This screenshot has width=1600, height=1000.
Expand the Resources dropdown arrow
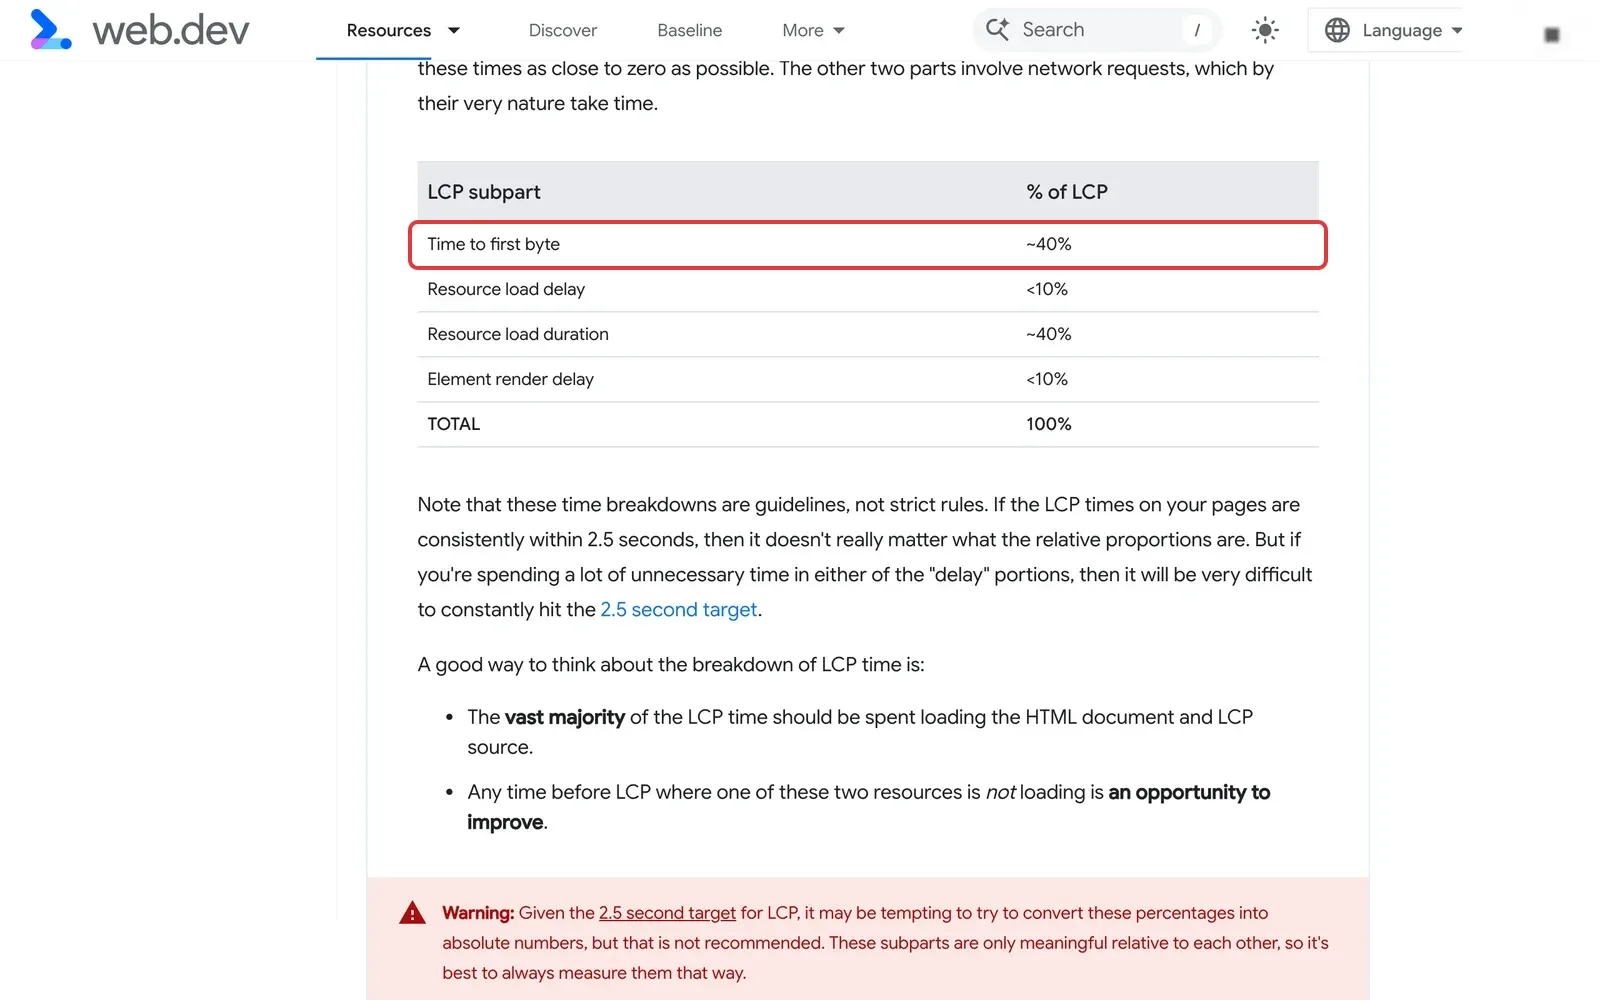coord(454,30)
